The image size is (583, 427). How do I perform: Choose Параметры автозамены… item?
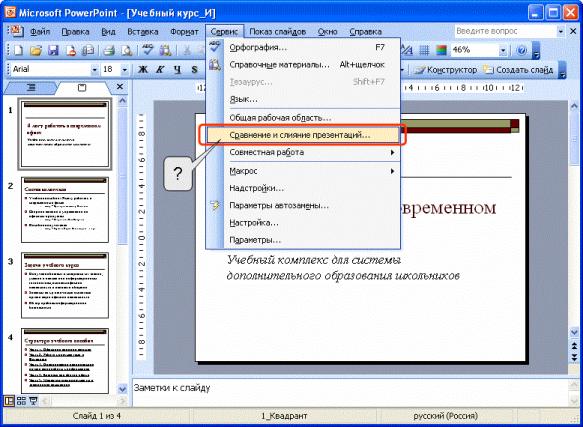(303, 205)
